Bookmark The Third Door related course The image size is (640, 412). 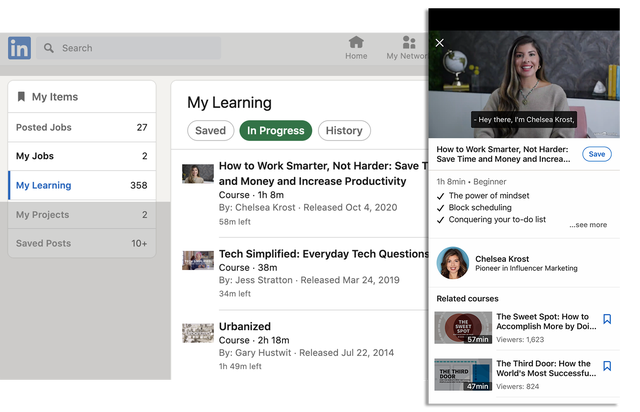(x=607, y=366)
